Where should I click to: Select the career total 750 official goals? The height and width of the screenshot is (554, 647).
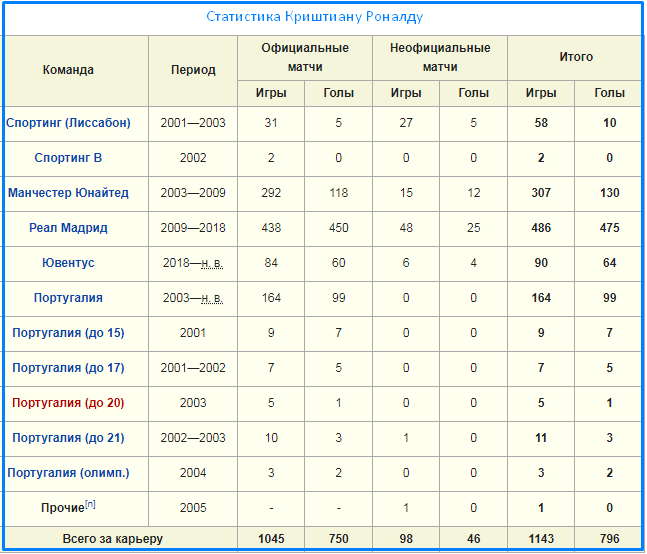coord(338,539)
